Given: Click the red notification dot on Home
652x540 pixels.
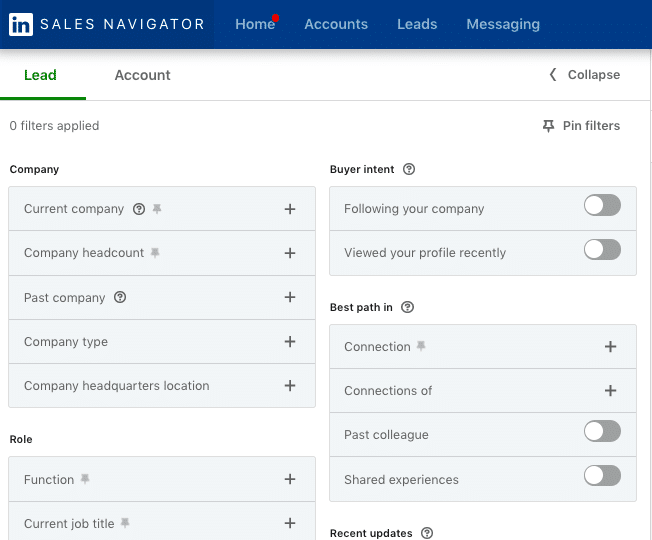Looking at the screenshot, I should coord(275,18).
